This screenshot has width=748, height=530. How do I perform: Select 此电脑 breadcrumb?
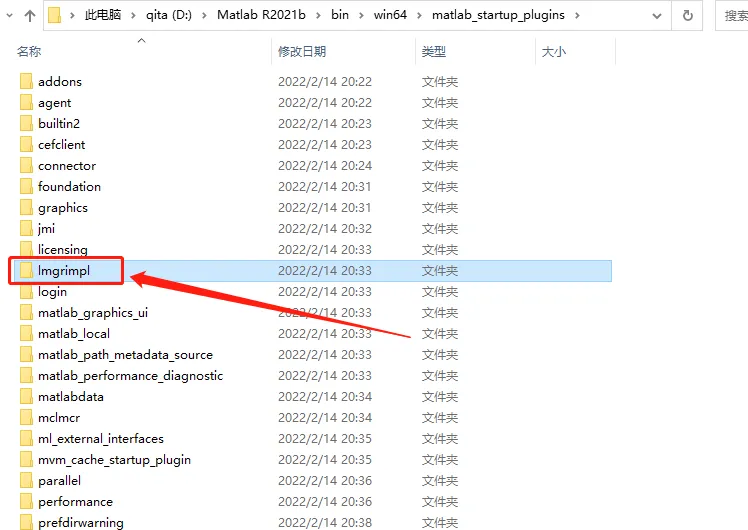pos(103,15)
